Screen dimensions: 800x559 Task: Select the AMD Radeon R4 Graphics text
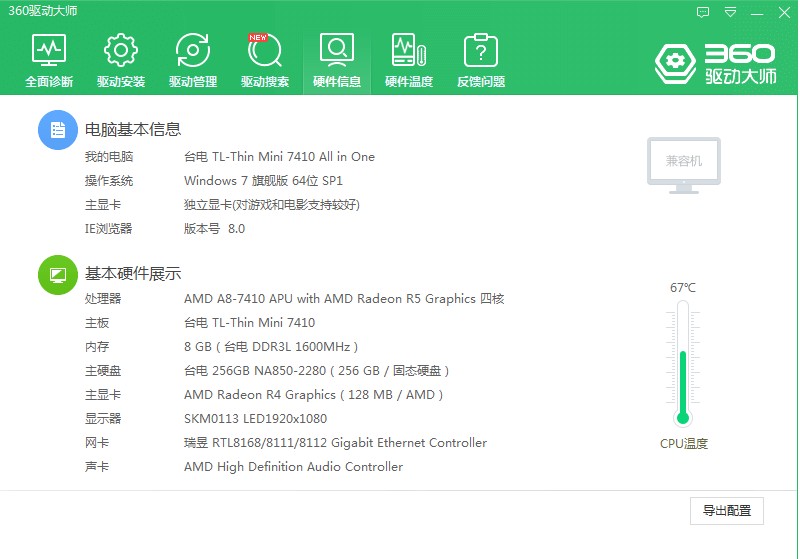[313, 395]
